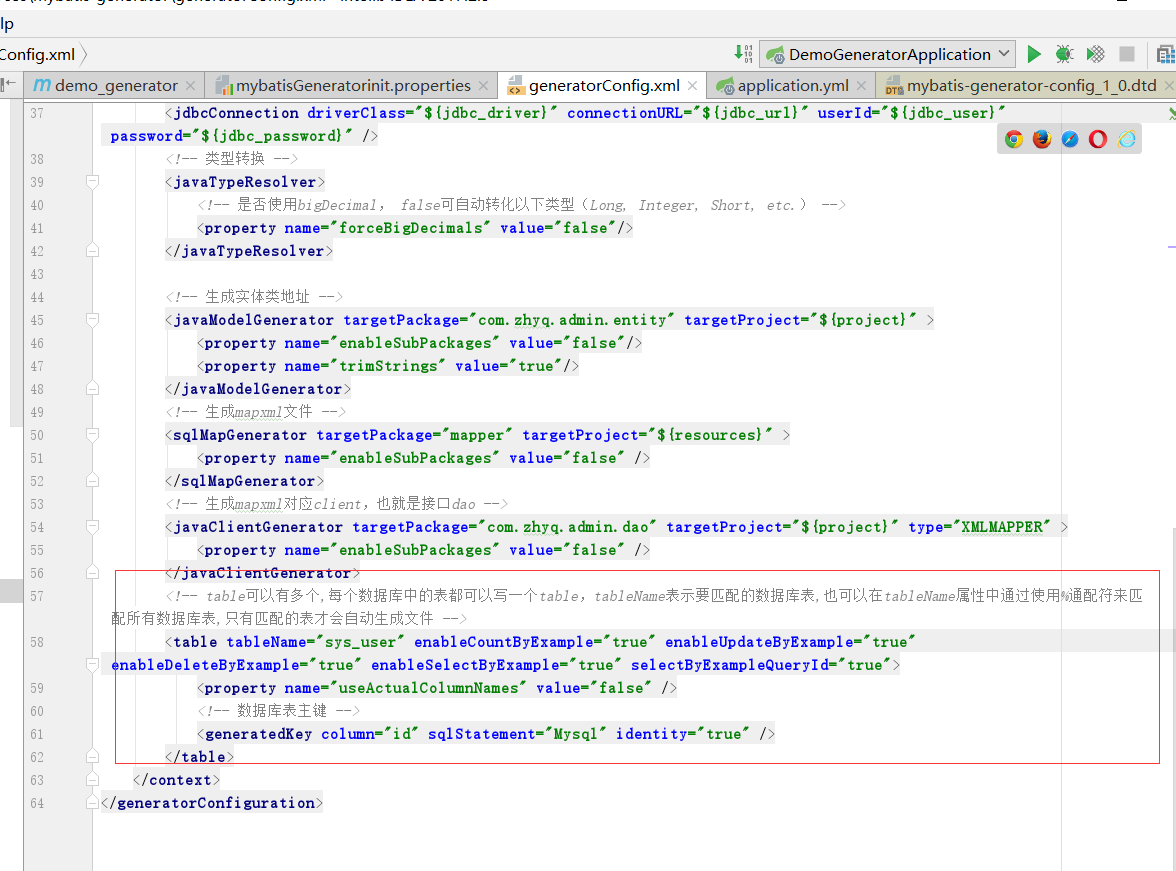Run with coverage icon in toolbar
Viewport: 1176px width, 871px height.
click(1096, 54)
